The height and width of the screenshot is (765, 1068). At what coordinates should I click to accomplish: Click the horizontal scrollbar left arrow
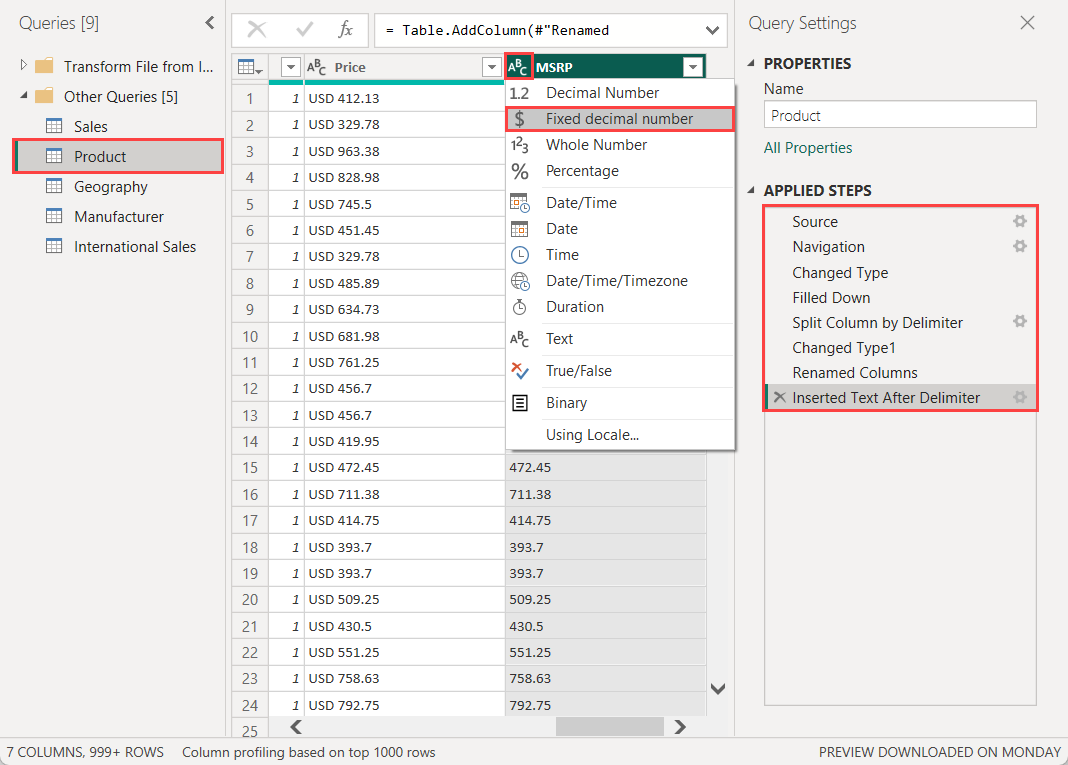click(x=296, y=727)
